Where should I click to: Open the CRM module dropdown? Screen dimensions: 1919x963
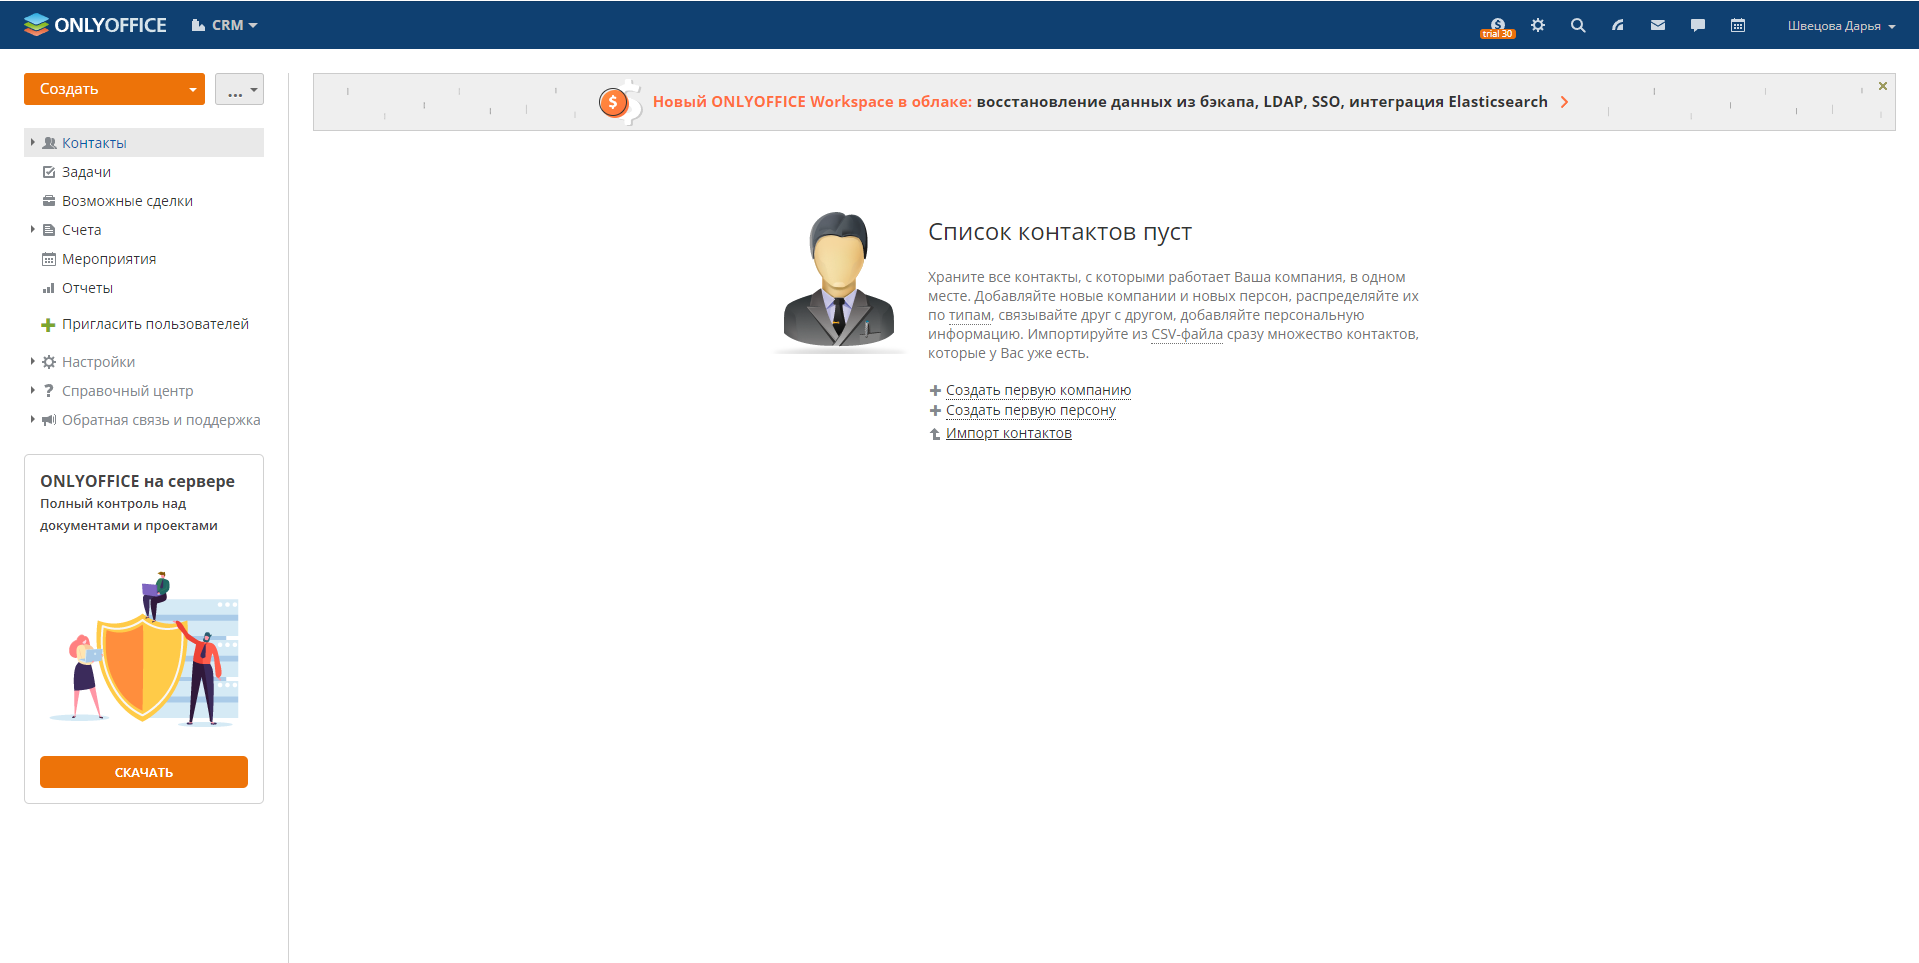[x=225, y=25]
